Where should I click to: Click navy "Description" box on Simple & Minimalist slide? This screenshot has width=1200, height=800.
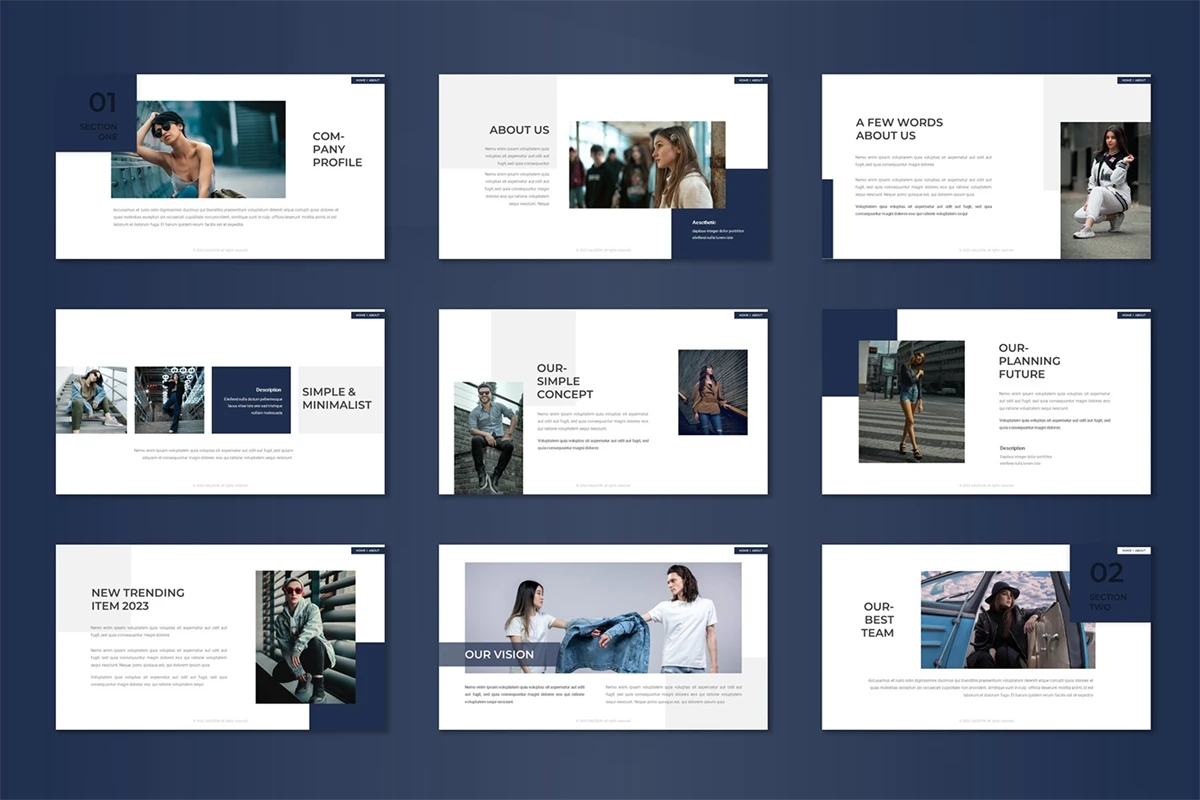pos(251,400)
